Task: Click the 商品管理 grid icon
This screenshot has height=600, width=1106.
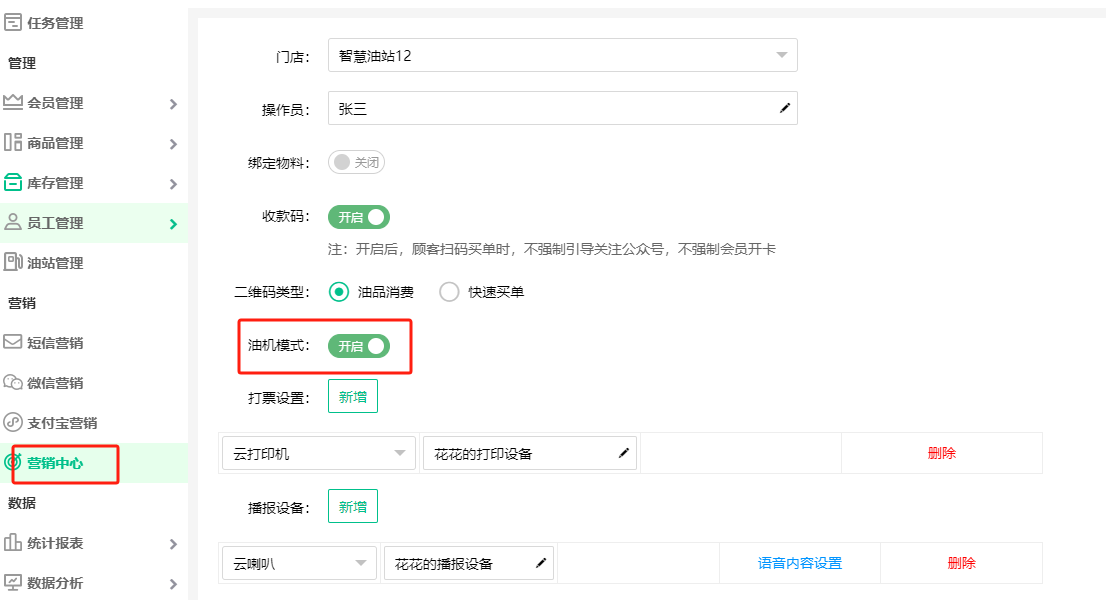Action: pos(13,143)
